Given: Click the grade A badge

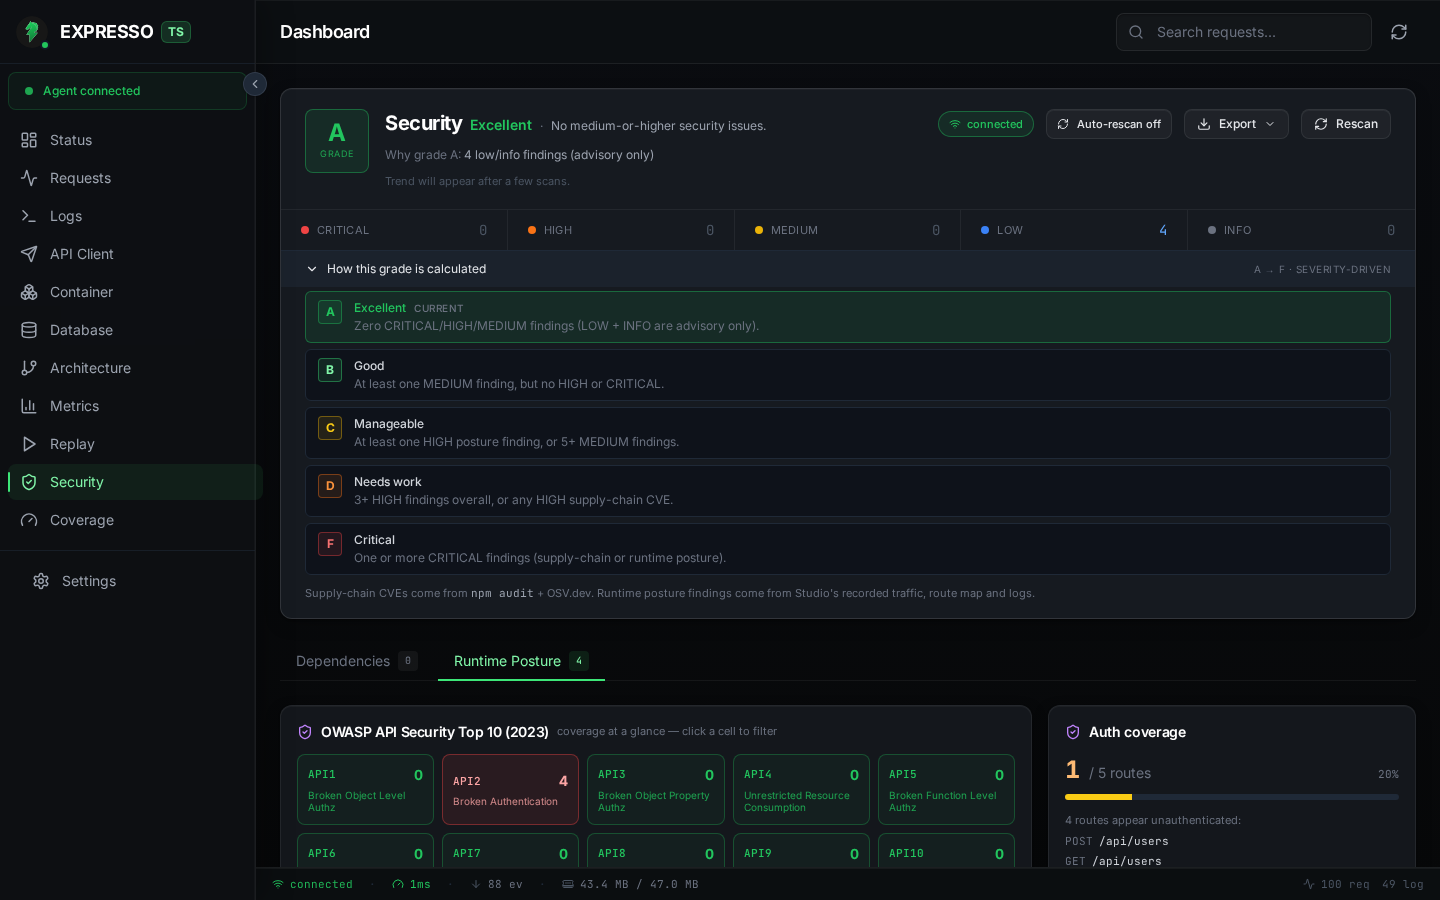Looking at the screenshot, I should point(337,141).
